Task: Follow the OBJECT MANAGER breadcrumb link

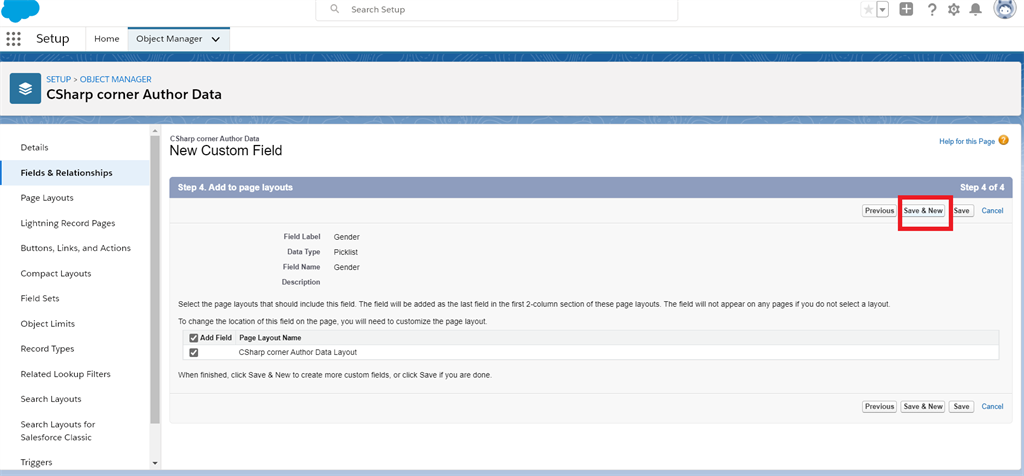Action: click(x=116, y=79)
